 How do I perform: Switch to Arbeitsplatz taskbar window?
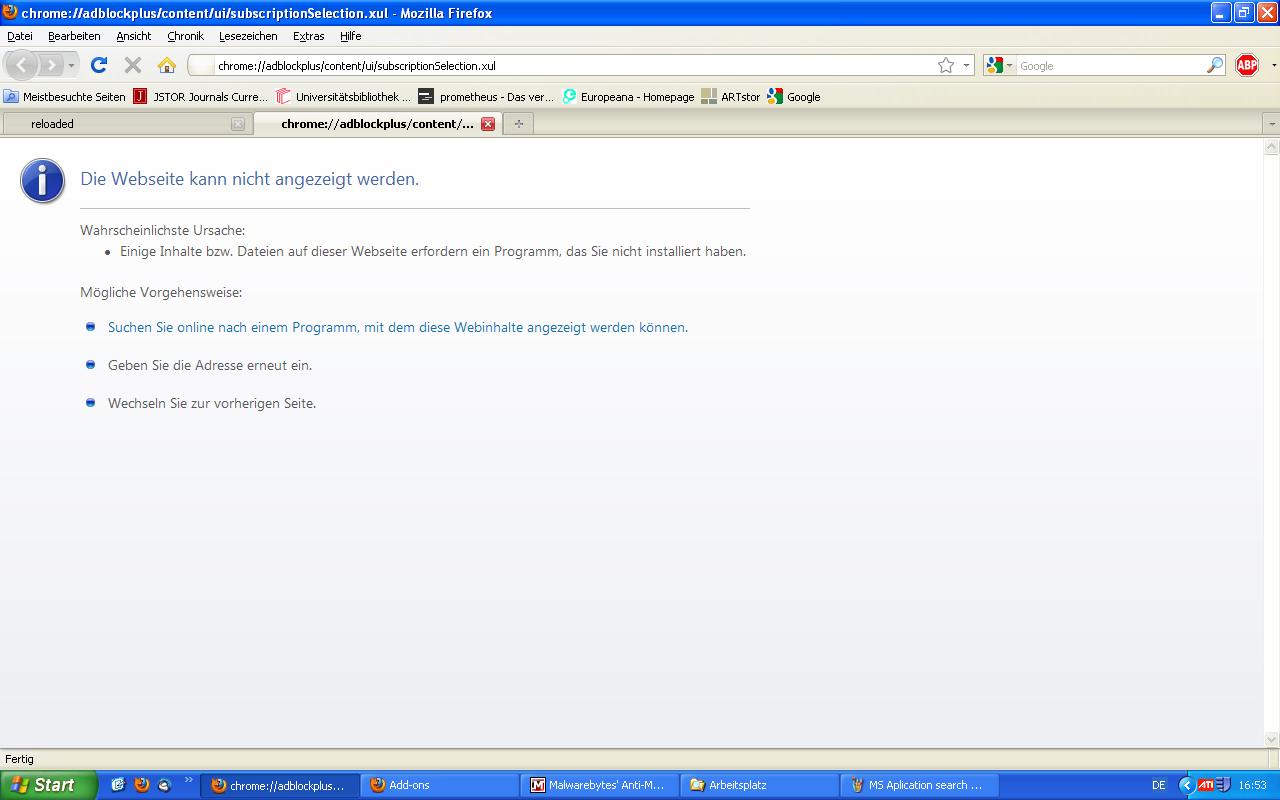pos(760,785)
